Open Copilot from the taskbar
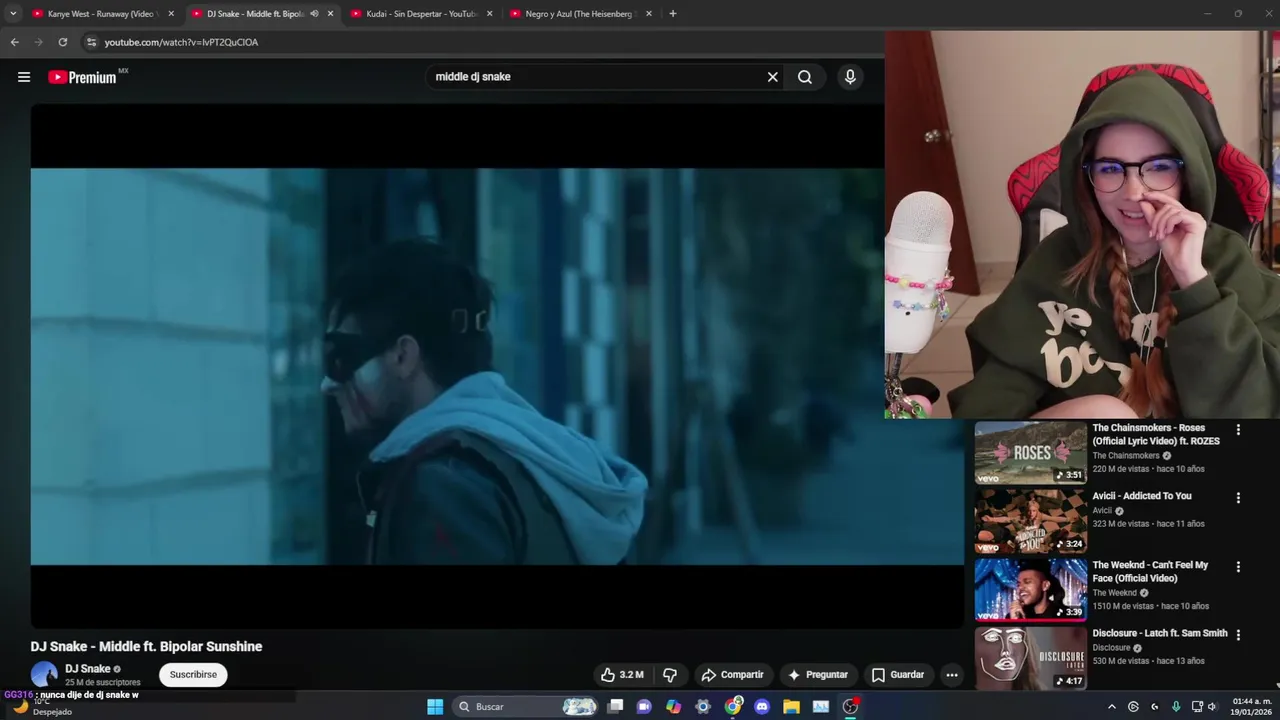The width and height of the screenshot is (1280, 720). [x=673, y=707]
